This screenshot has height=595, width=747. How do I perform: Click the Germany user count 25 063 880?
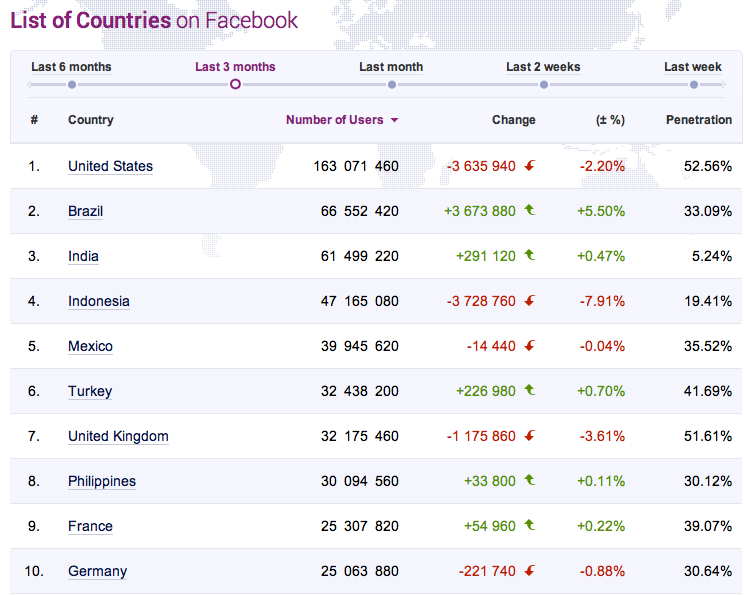click(x=360, y=571)
